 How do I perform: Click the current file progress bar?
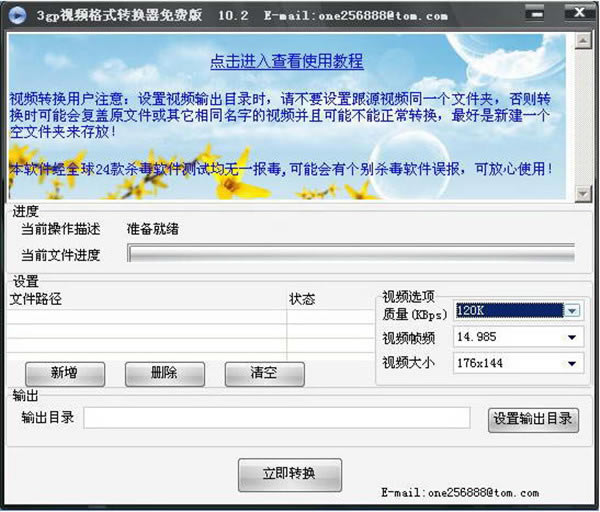point(351,253)
